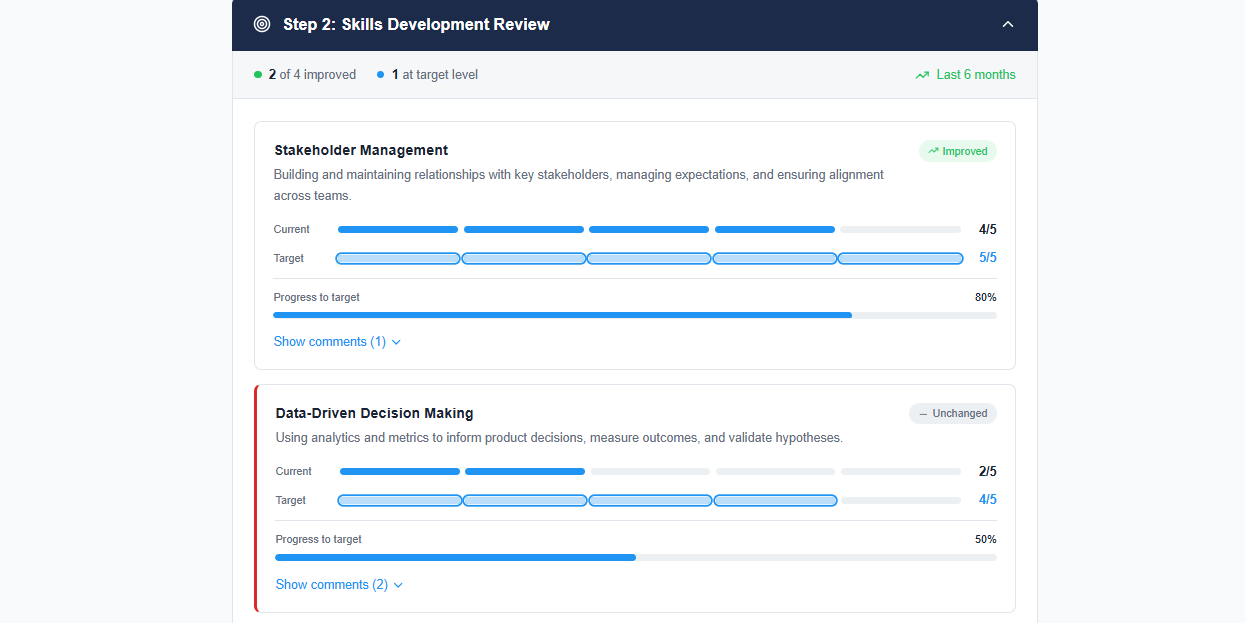Image resolution: width=1245 pixels, height=623 pixels.
Task: Select third Current level segment for Data-Driven Decision Making
Action: tap(650, 471)
